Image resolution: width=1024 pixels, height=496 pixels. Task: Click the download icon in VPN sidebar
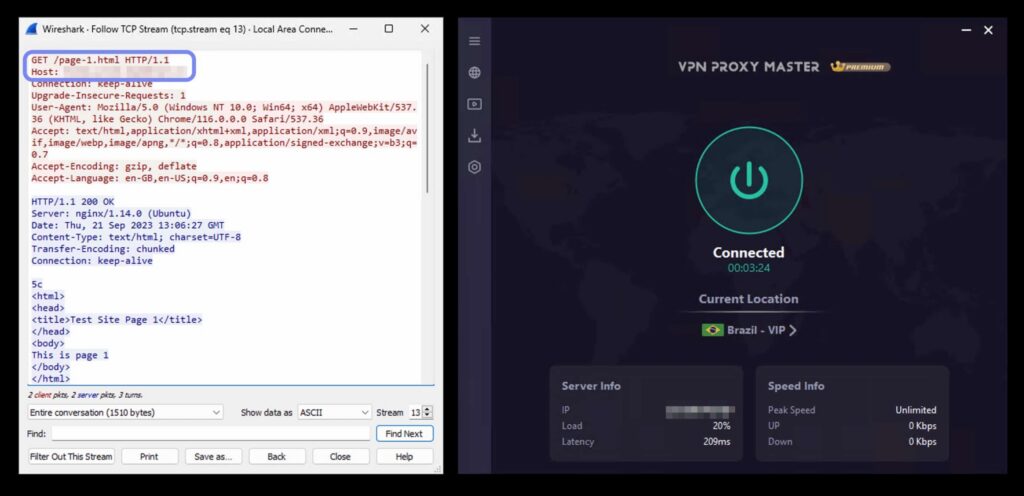coord(474,136)
